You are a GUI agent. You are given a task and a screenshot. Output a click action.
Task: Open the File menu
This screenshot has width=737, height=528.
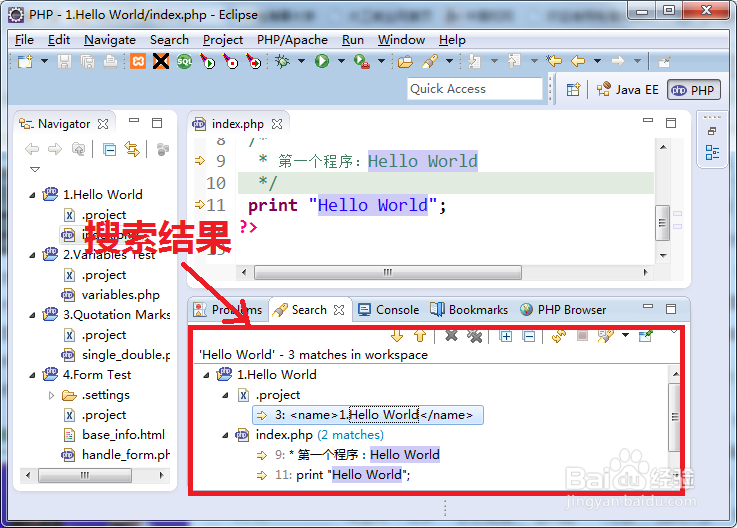pyautogui.click(x=24, y=40)
